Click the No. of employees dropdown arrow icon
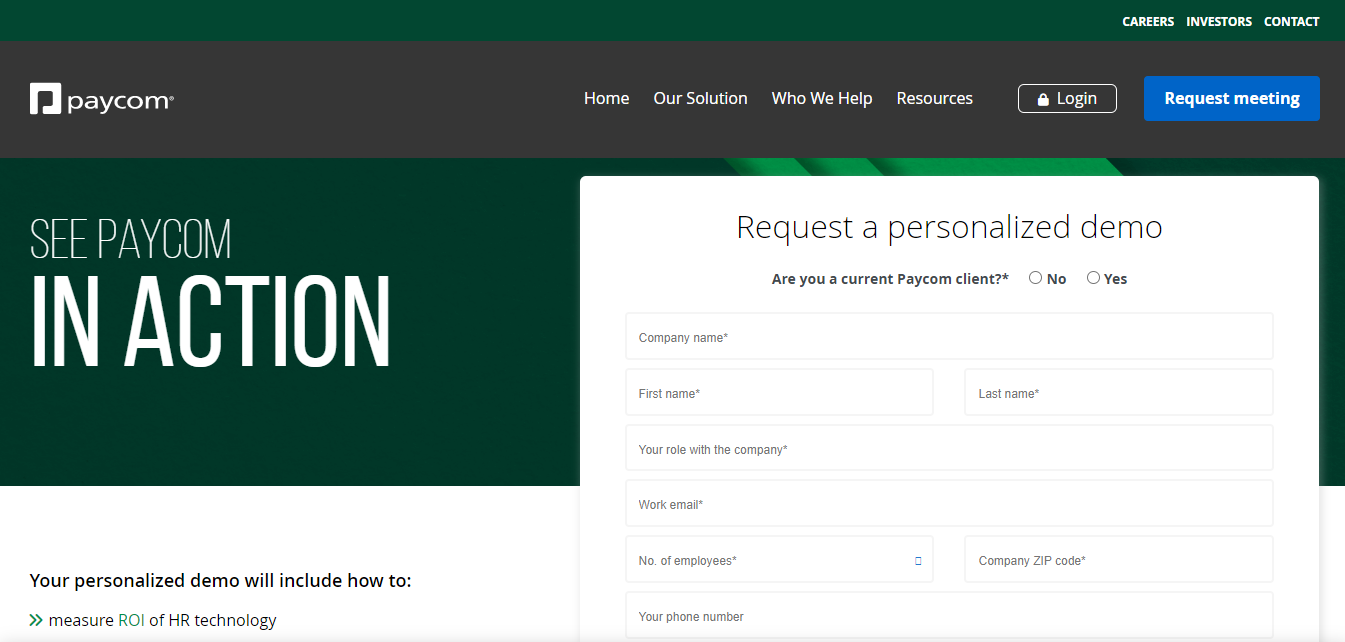 918,561
